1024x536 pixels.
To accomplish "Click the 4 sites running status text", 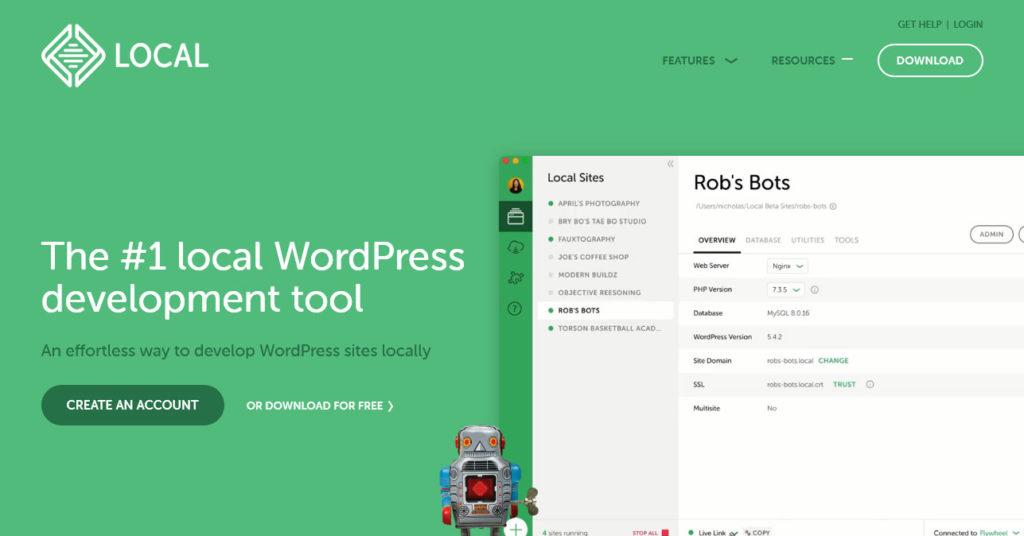I will (564, 533).
